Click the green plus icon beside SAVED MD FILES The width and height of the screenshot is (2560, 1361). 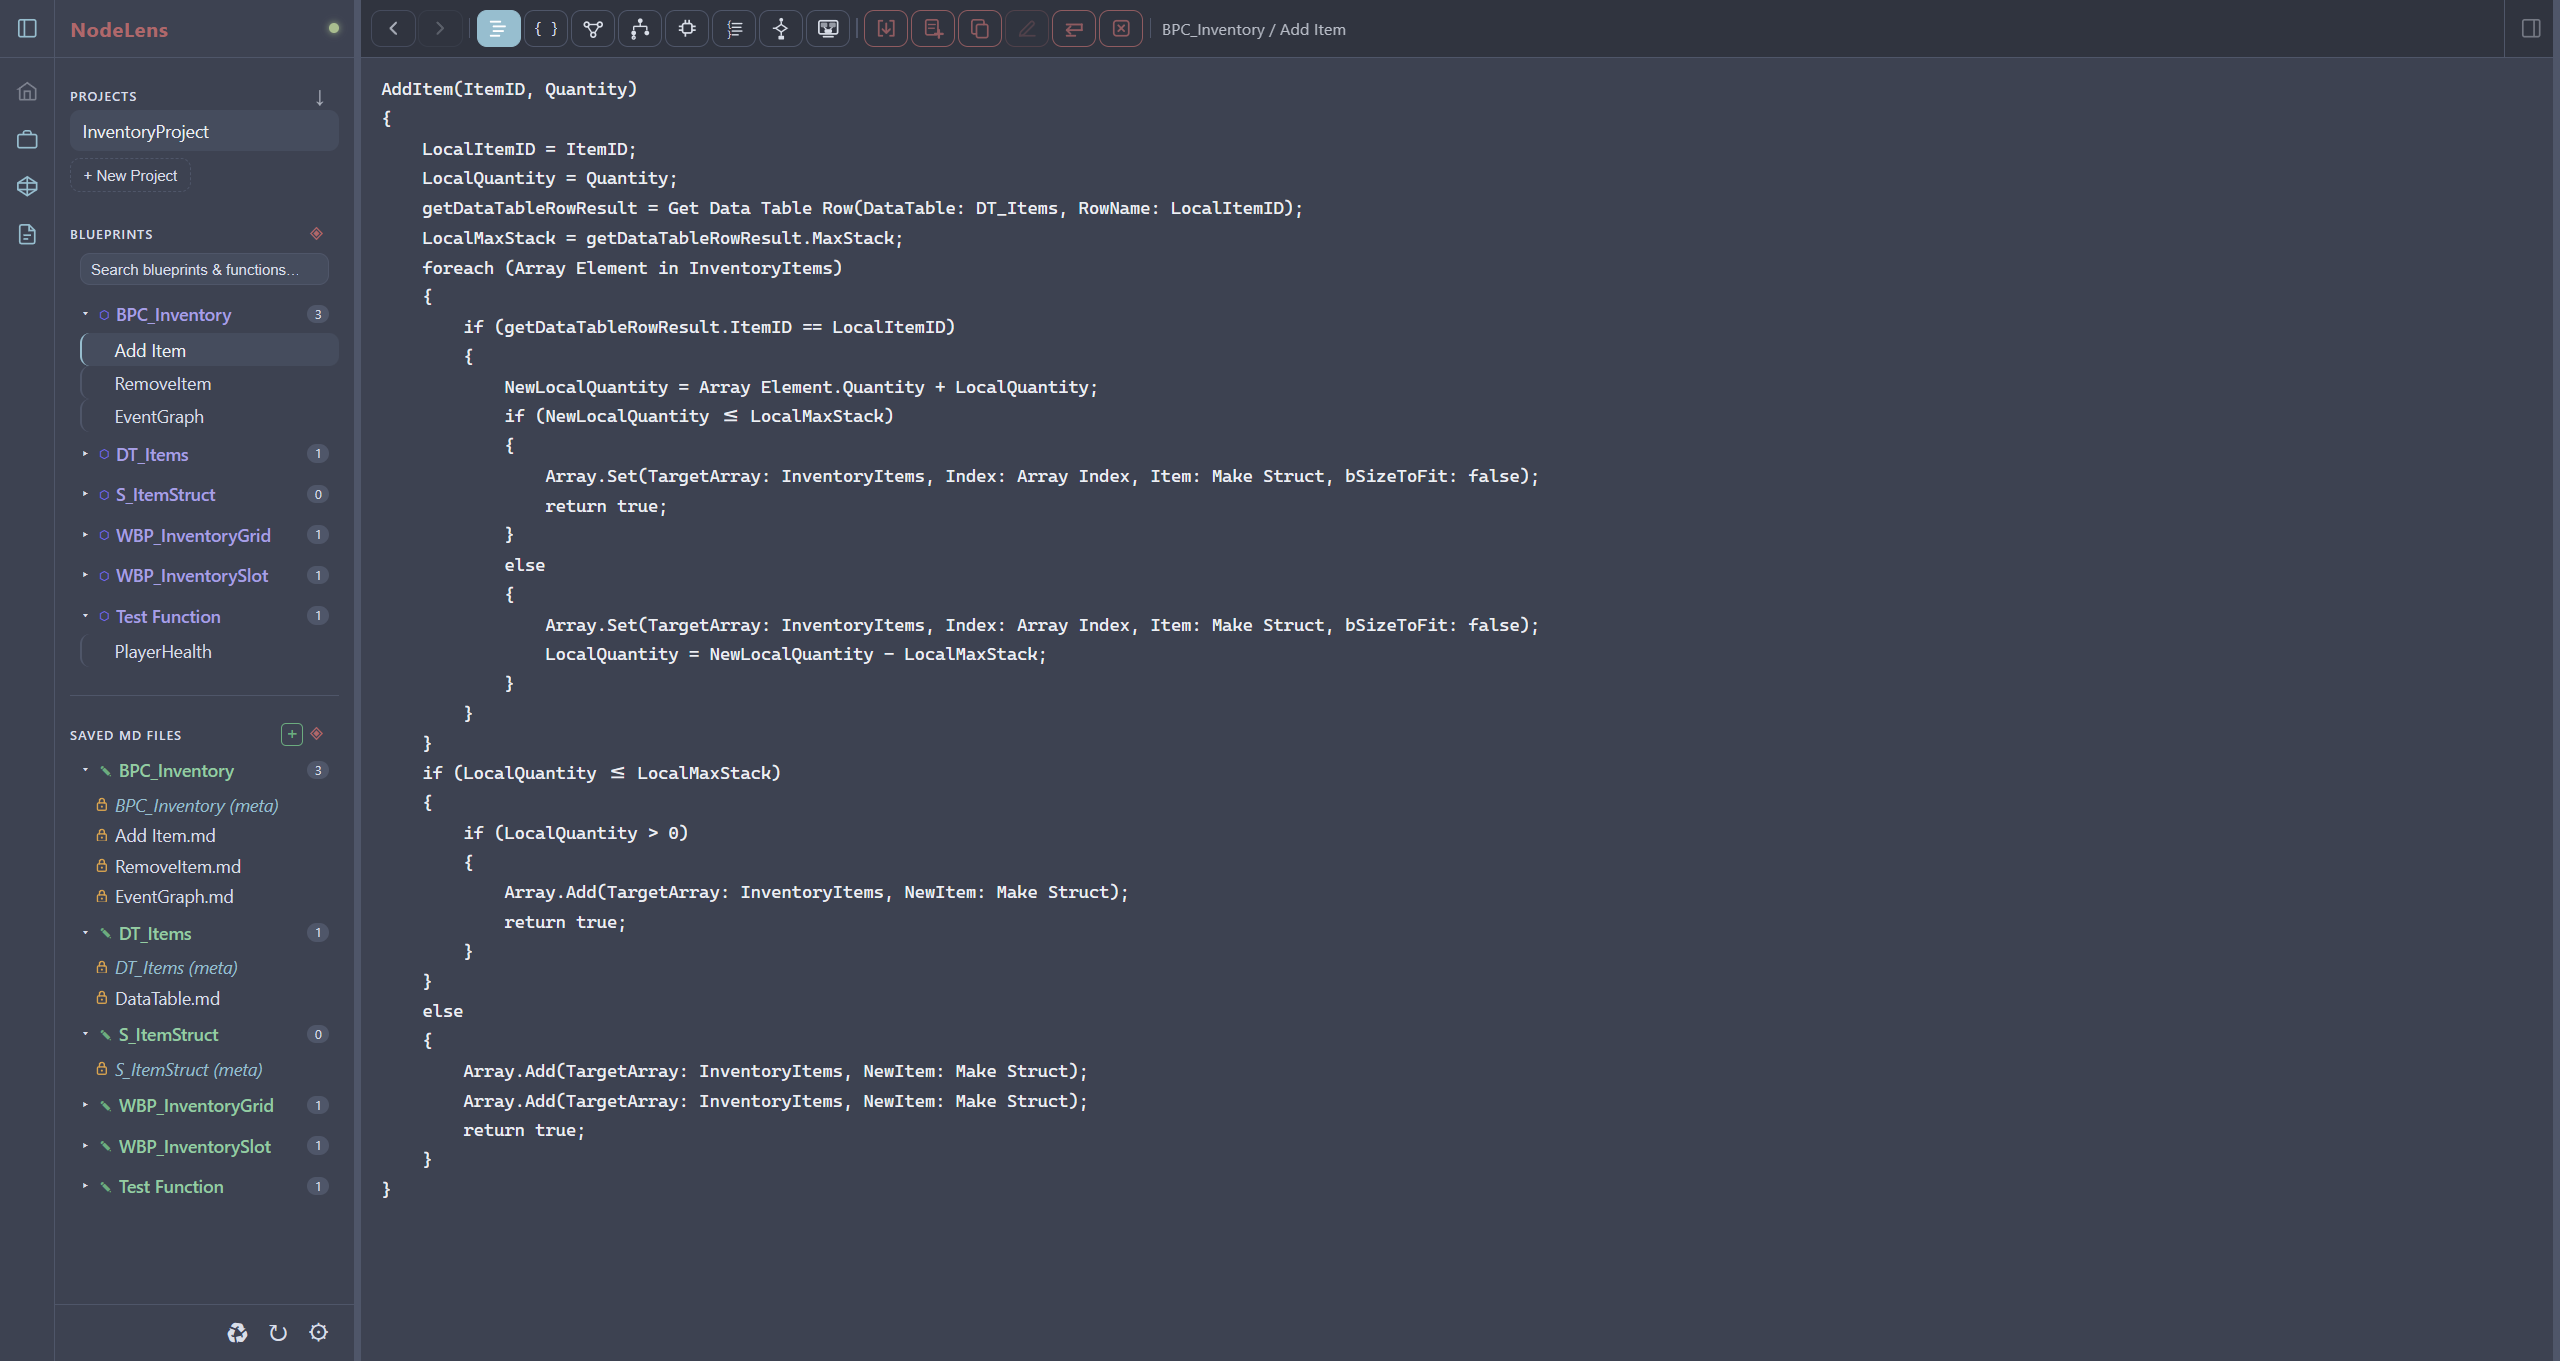(292, 734)
